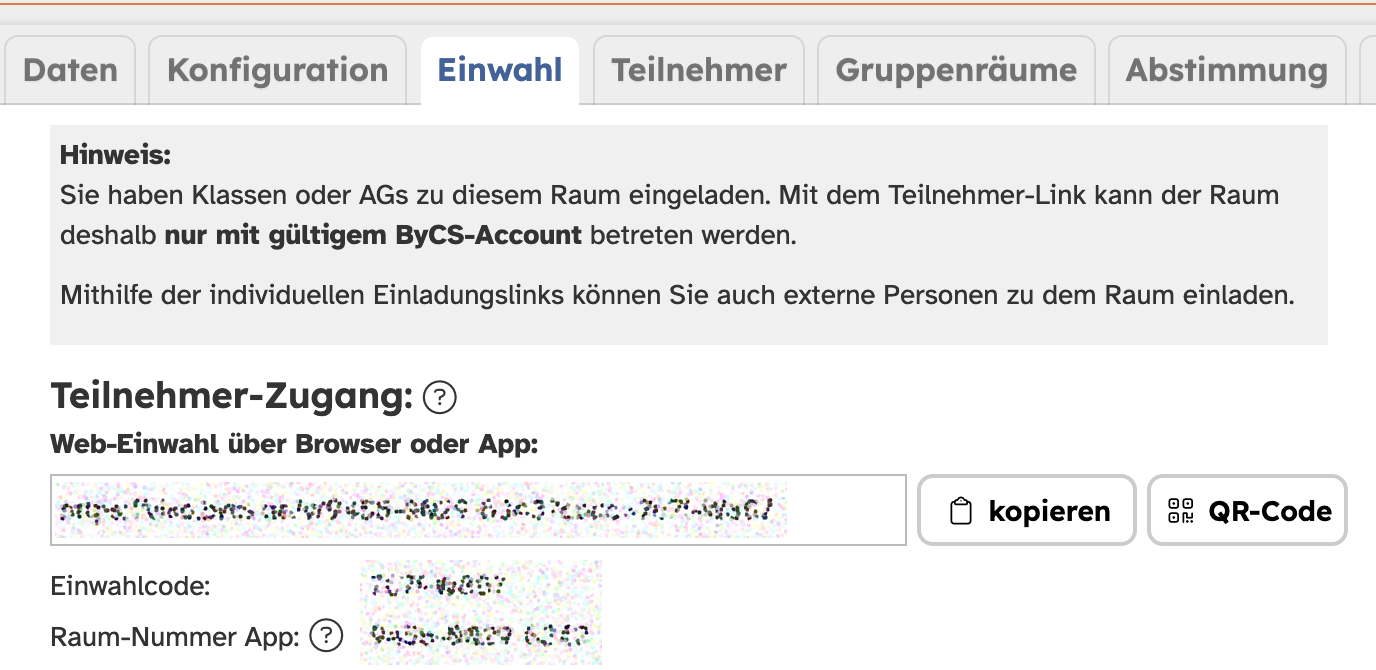Open the Gruppenräume tab

956,70
